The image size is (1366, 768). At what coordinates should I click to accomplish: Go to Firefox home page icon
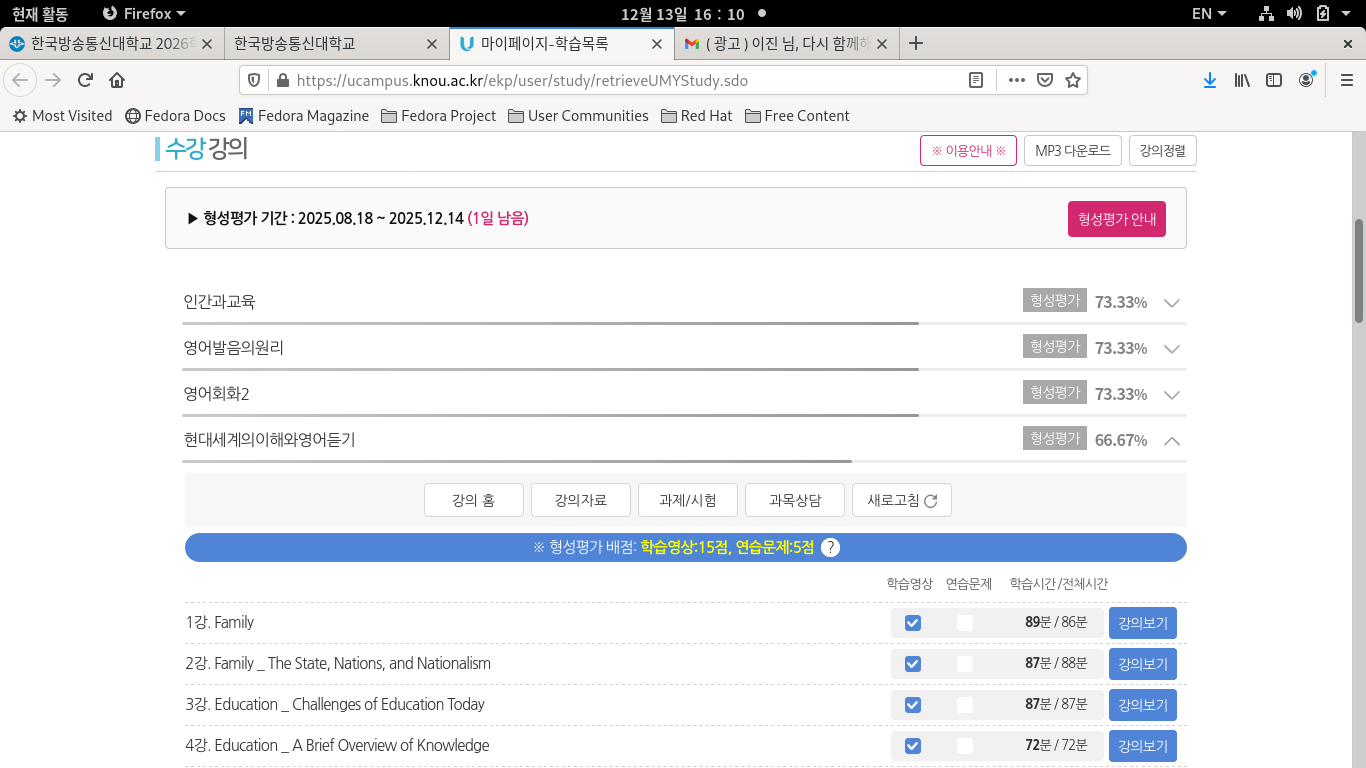[x=117, y=80]
